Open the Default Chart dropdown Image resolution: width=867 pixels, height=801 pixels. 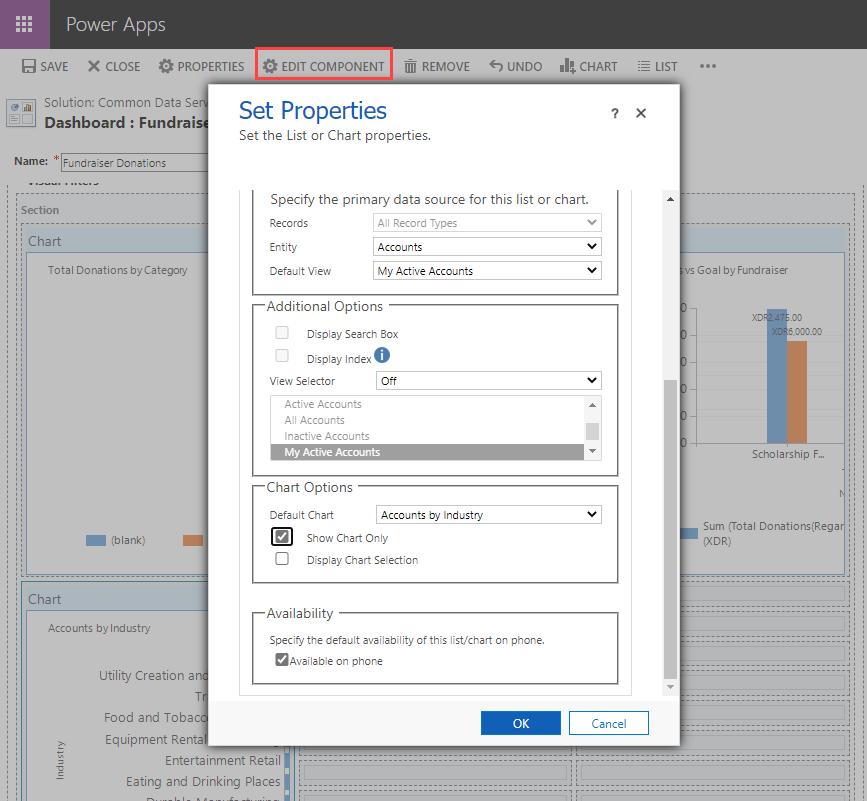[489, 515]
